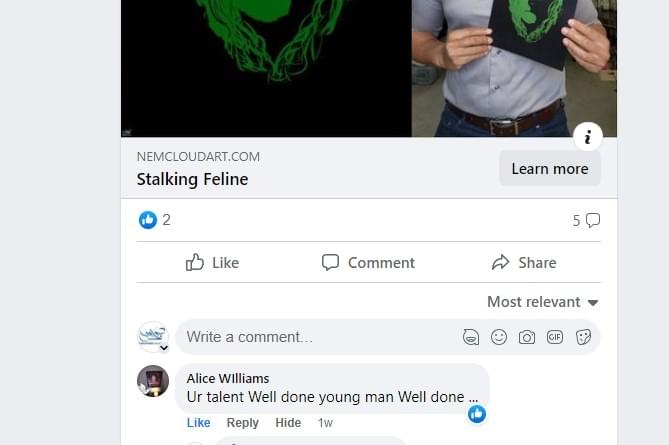669x445 pixels.
Task: Expand truncated comment with the ellipsis
Action: (473, 397)
